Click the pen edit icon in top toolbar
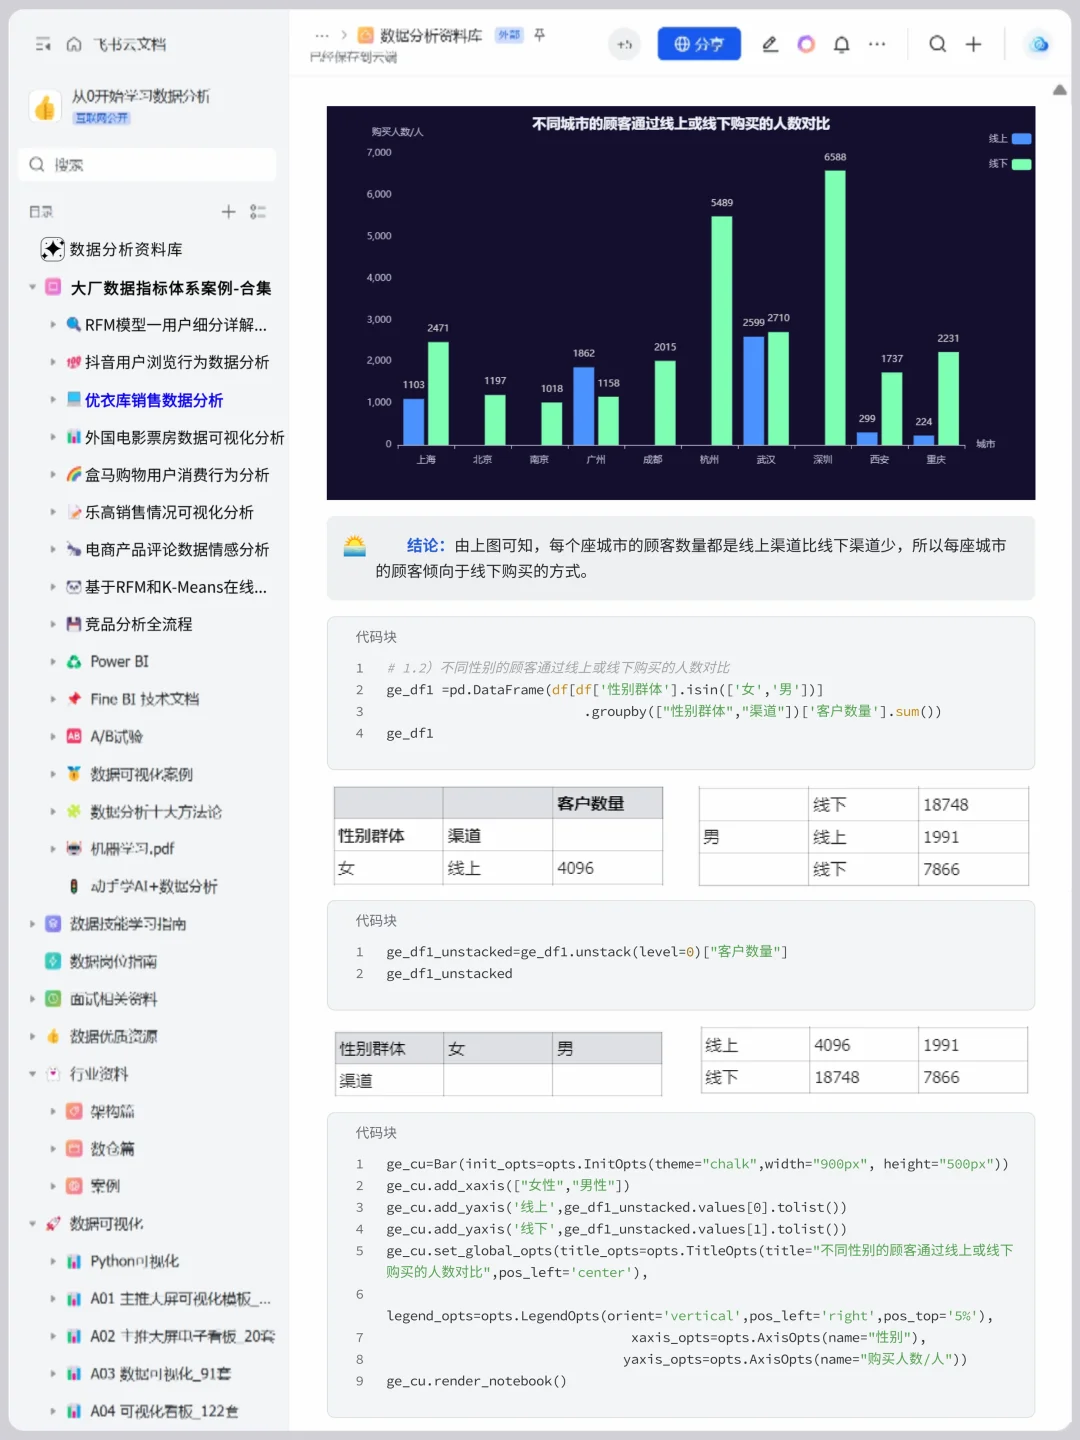This screenshot has height=1440, width=1080. [x=770, y=44]
